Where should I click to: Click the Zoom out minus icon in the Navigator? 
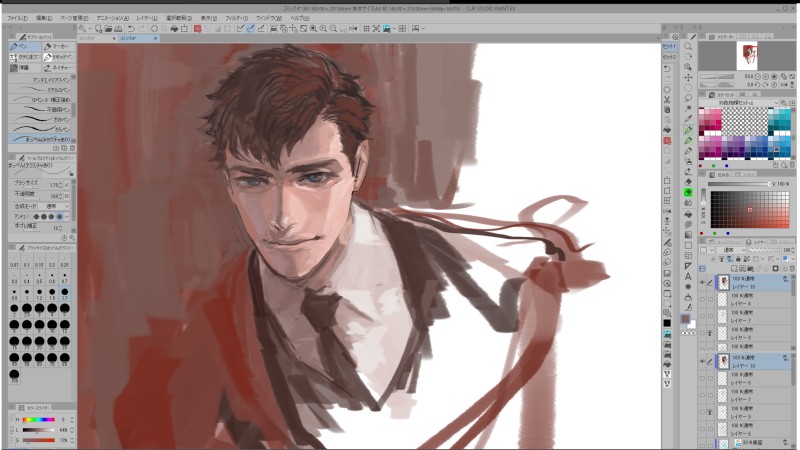(x=757, y=76)
